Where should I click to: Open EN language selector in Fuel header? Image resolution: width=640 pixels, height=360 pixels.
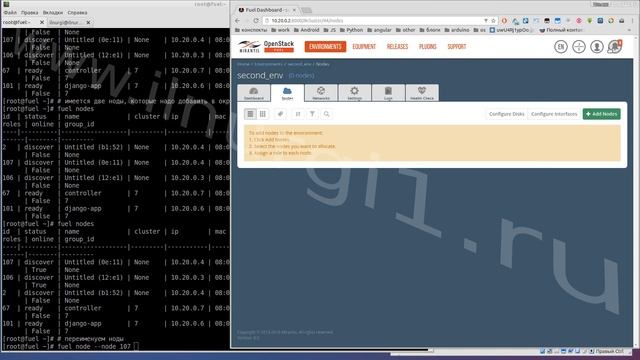coord(561,47)
